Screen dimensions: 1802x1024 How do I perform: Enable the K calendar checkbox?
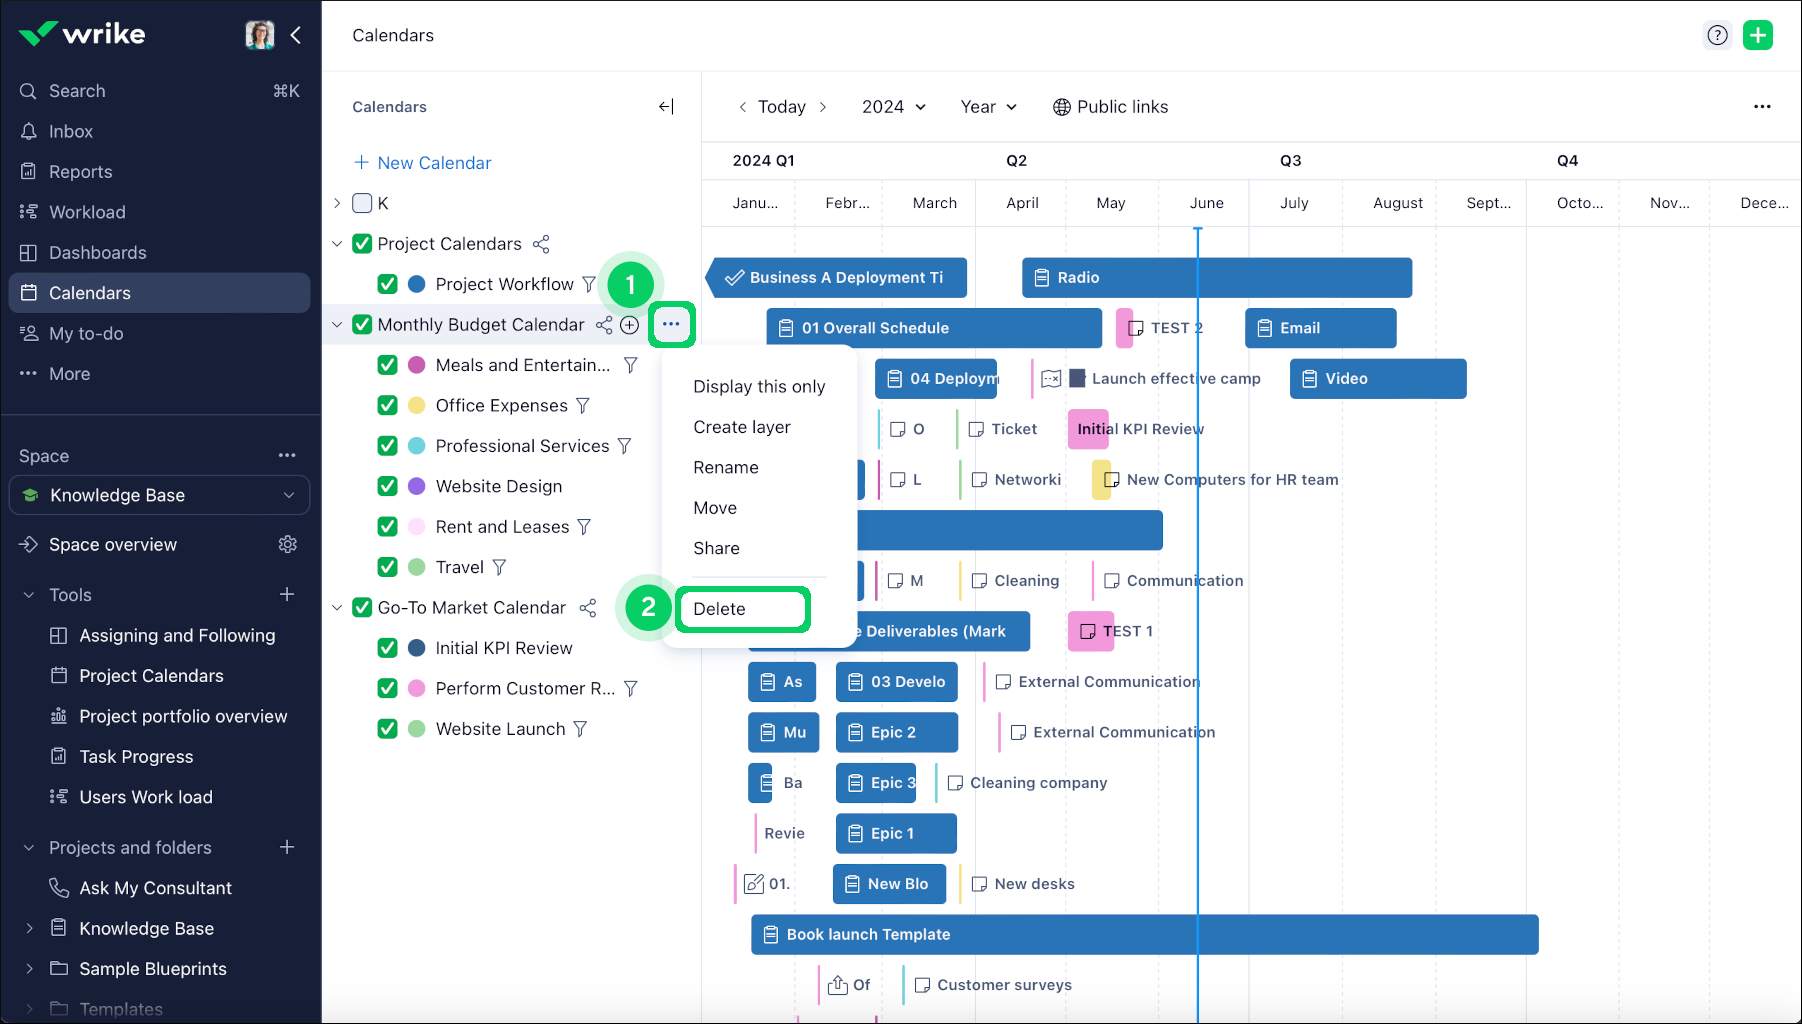click(362, 203)
